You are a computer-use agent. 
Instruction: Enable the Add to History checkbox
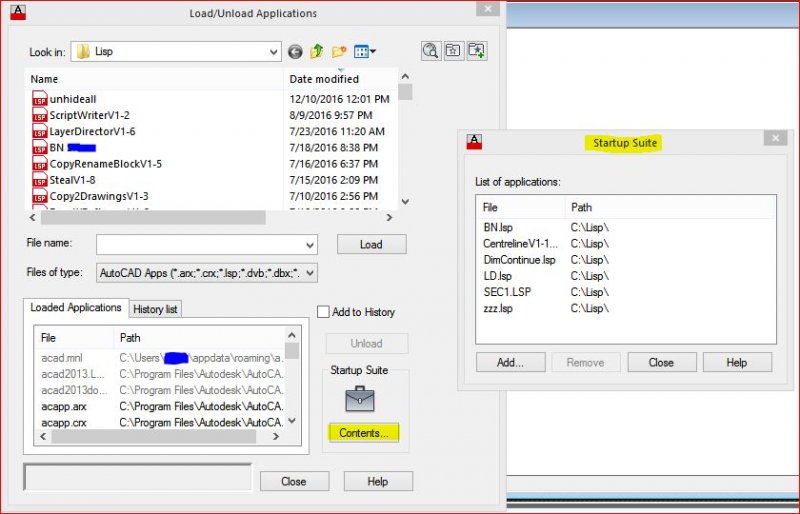coord(323,312)
